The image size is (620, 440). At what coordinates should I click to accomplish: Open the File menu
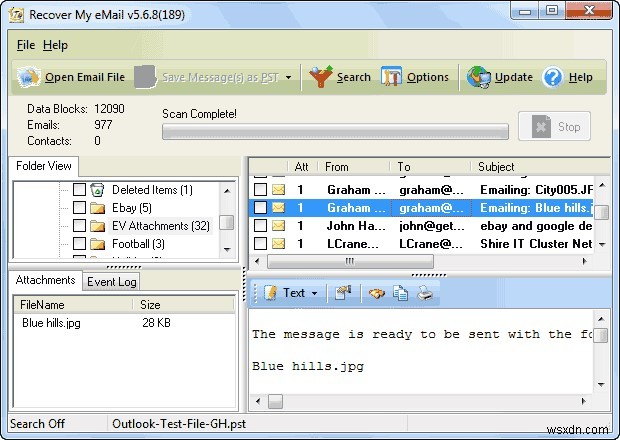[26, 45]
